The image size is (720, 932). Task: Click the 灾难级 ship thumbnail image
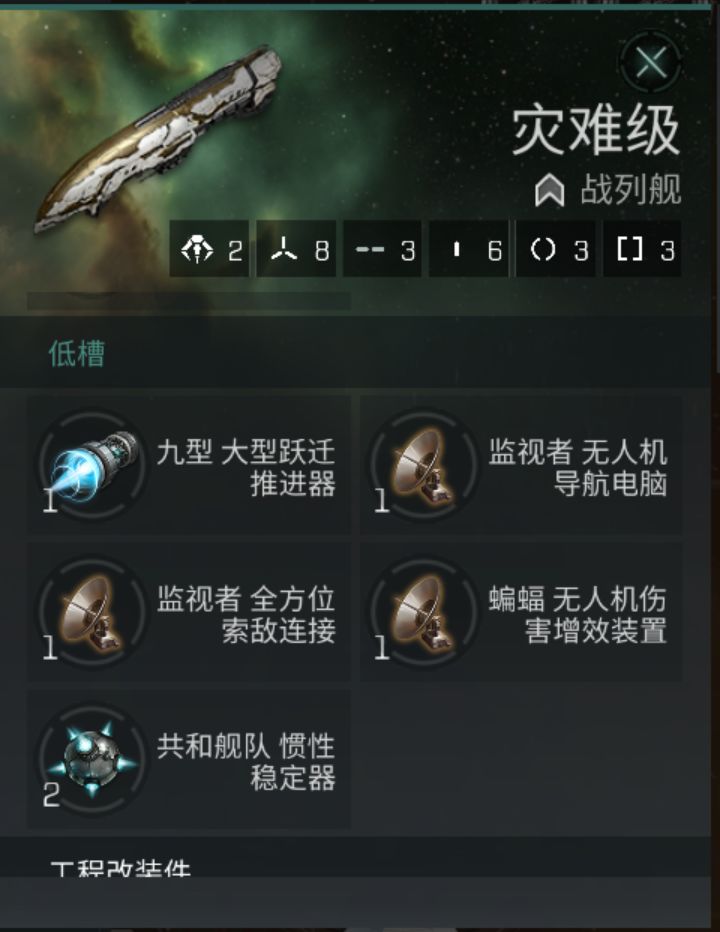click(x=158, y=140)
